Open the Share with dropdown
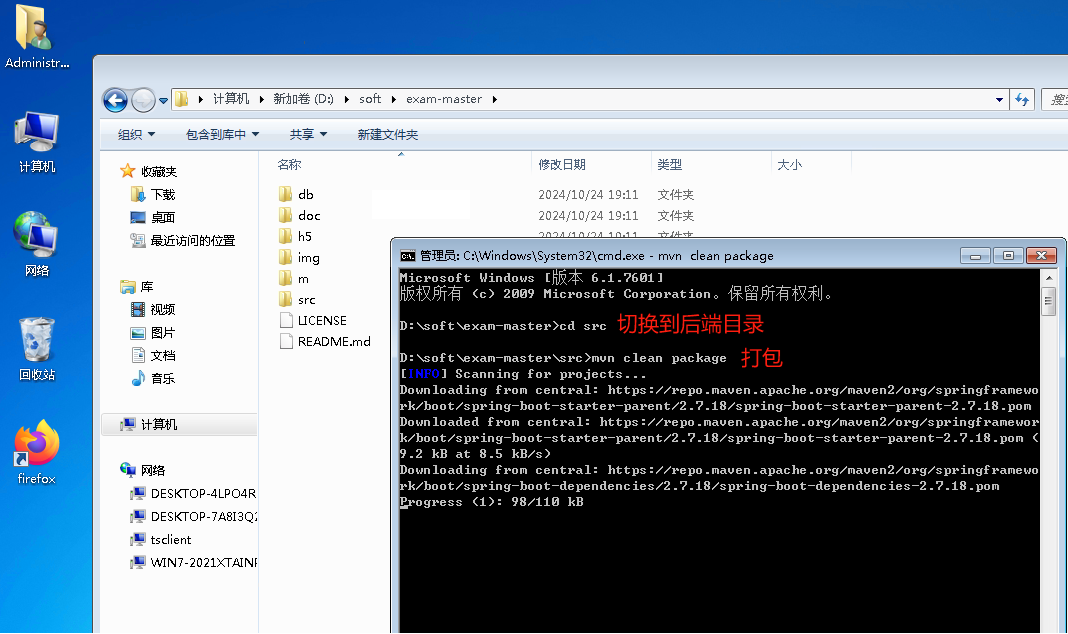1068x634 pixels. tap(308, 134)
